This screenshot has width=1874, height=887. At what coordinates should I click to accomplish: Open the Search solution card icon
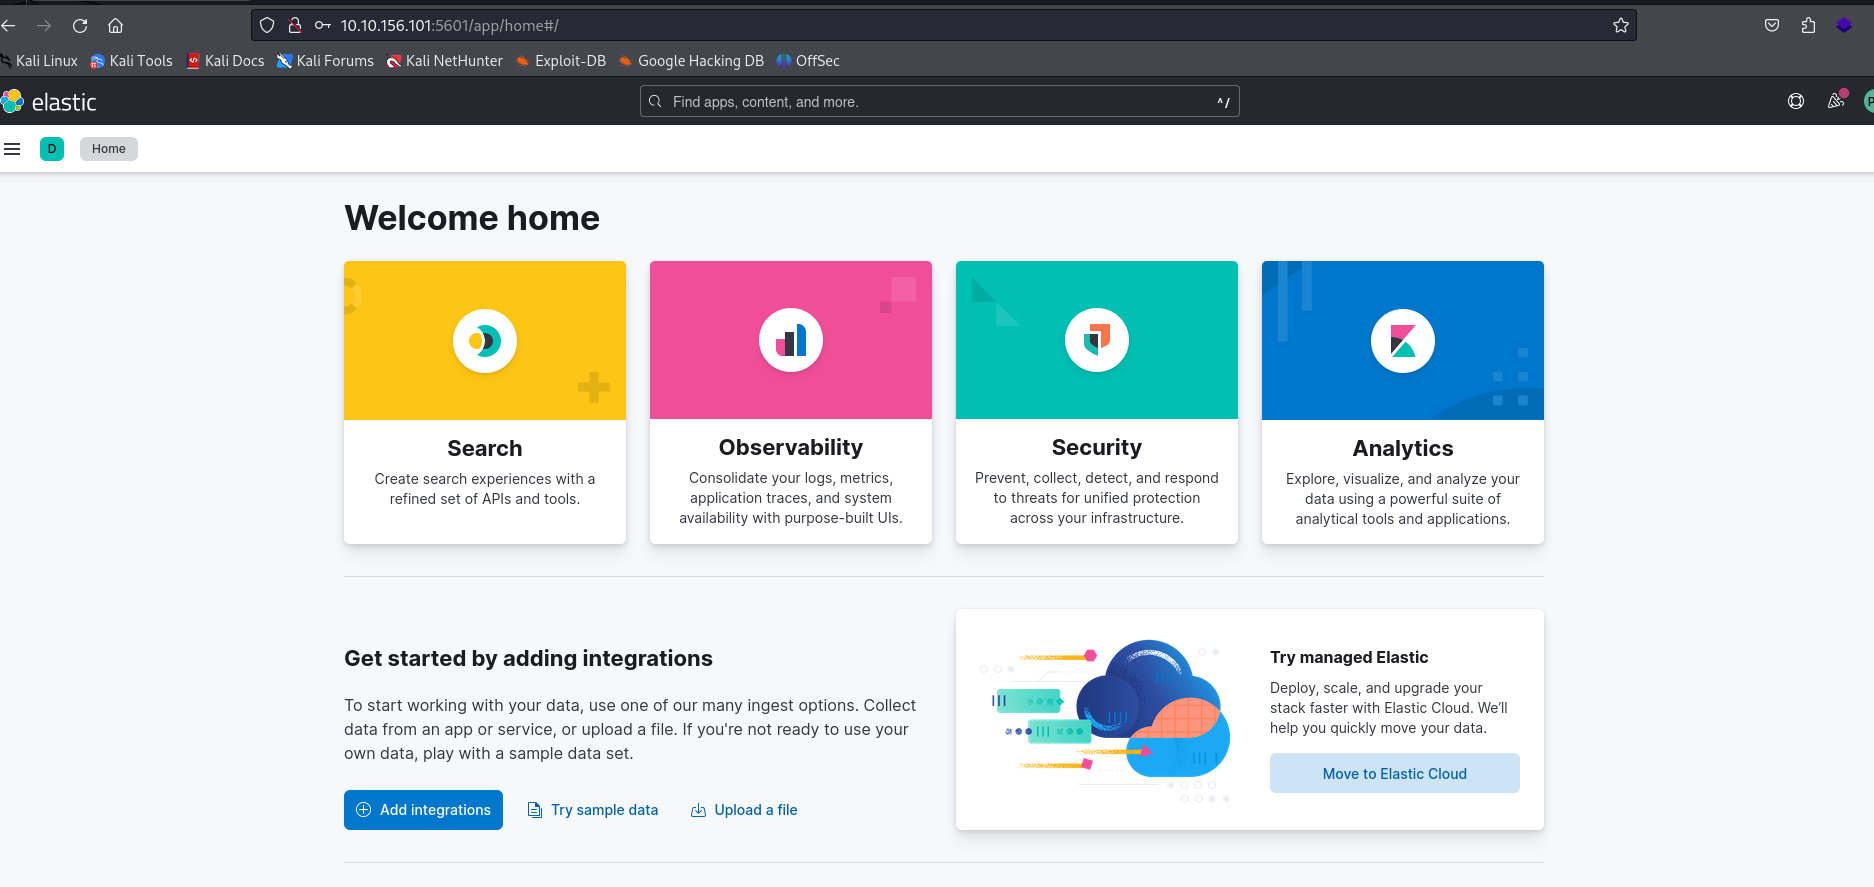(x=485, y=341)
